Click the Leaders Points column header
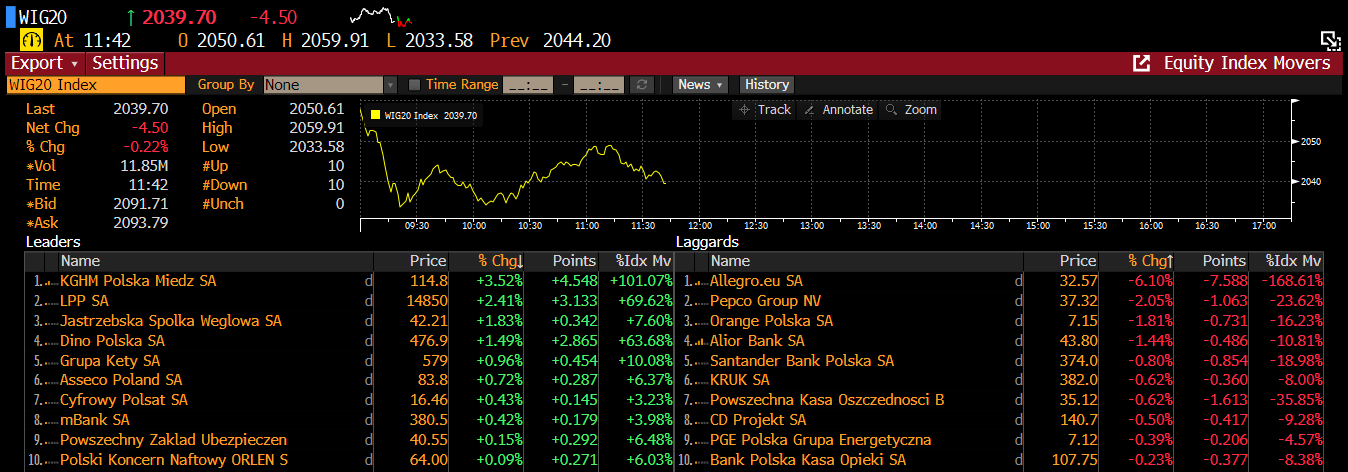 point(562,261)
